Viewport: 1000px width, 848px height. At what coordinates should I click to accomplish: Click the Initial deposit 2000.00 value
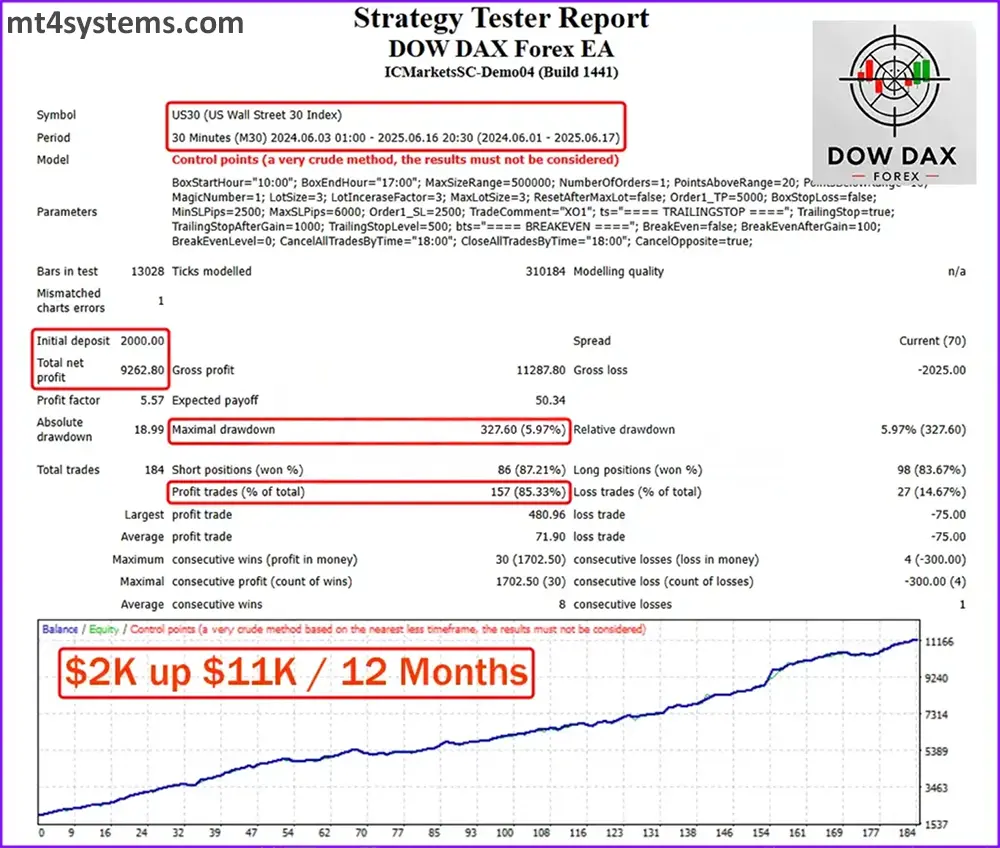pos(143,341)
